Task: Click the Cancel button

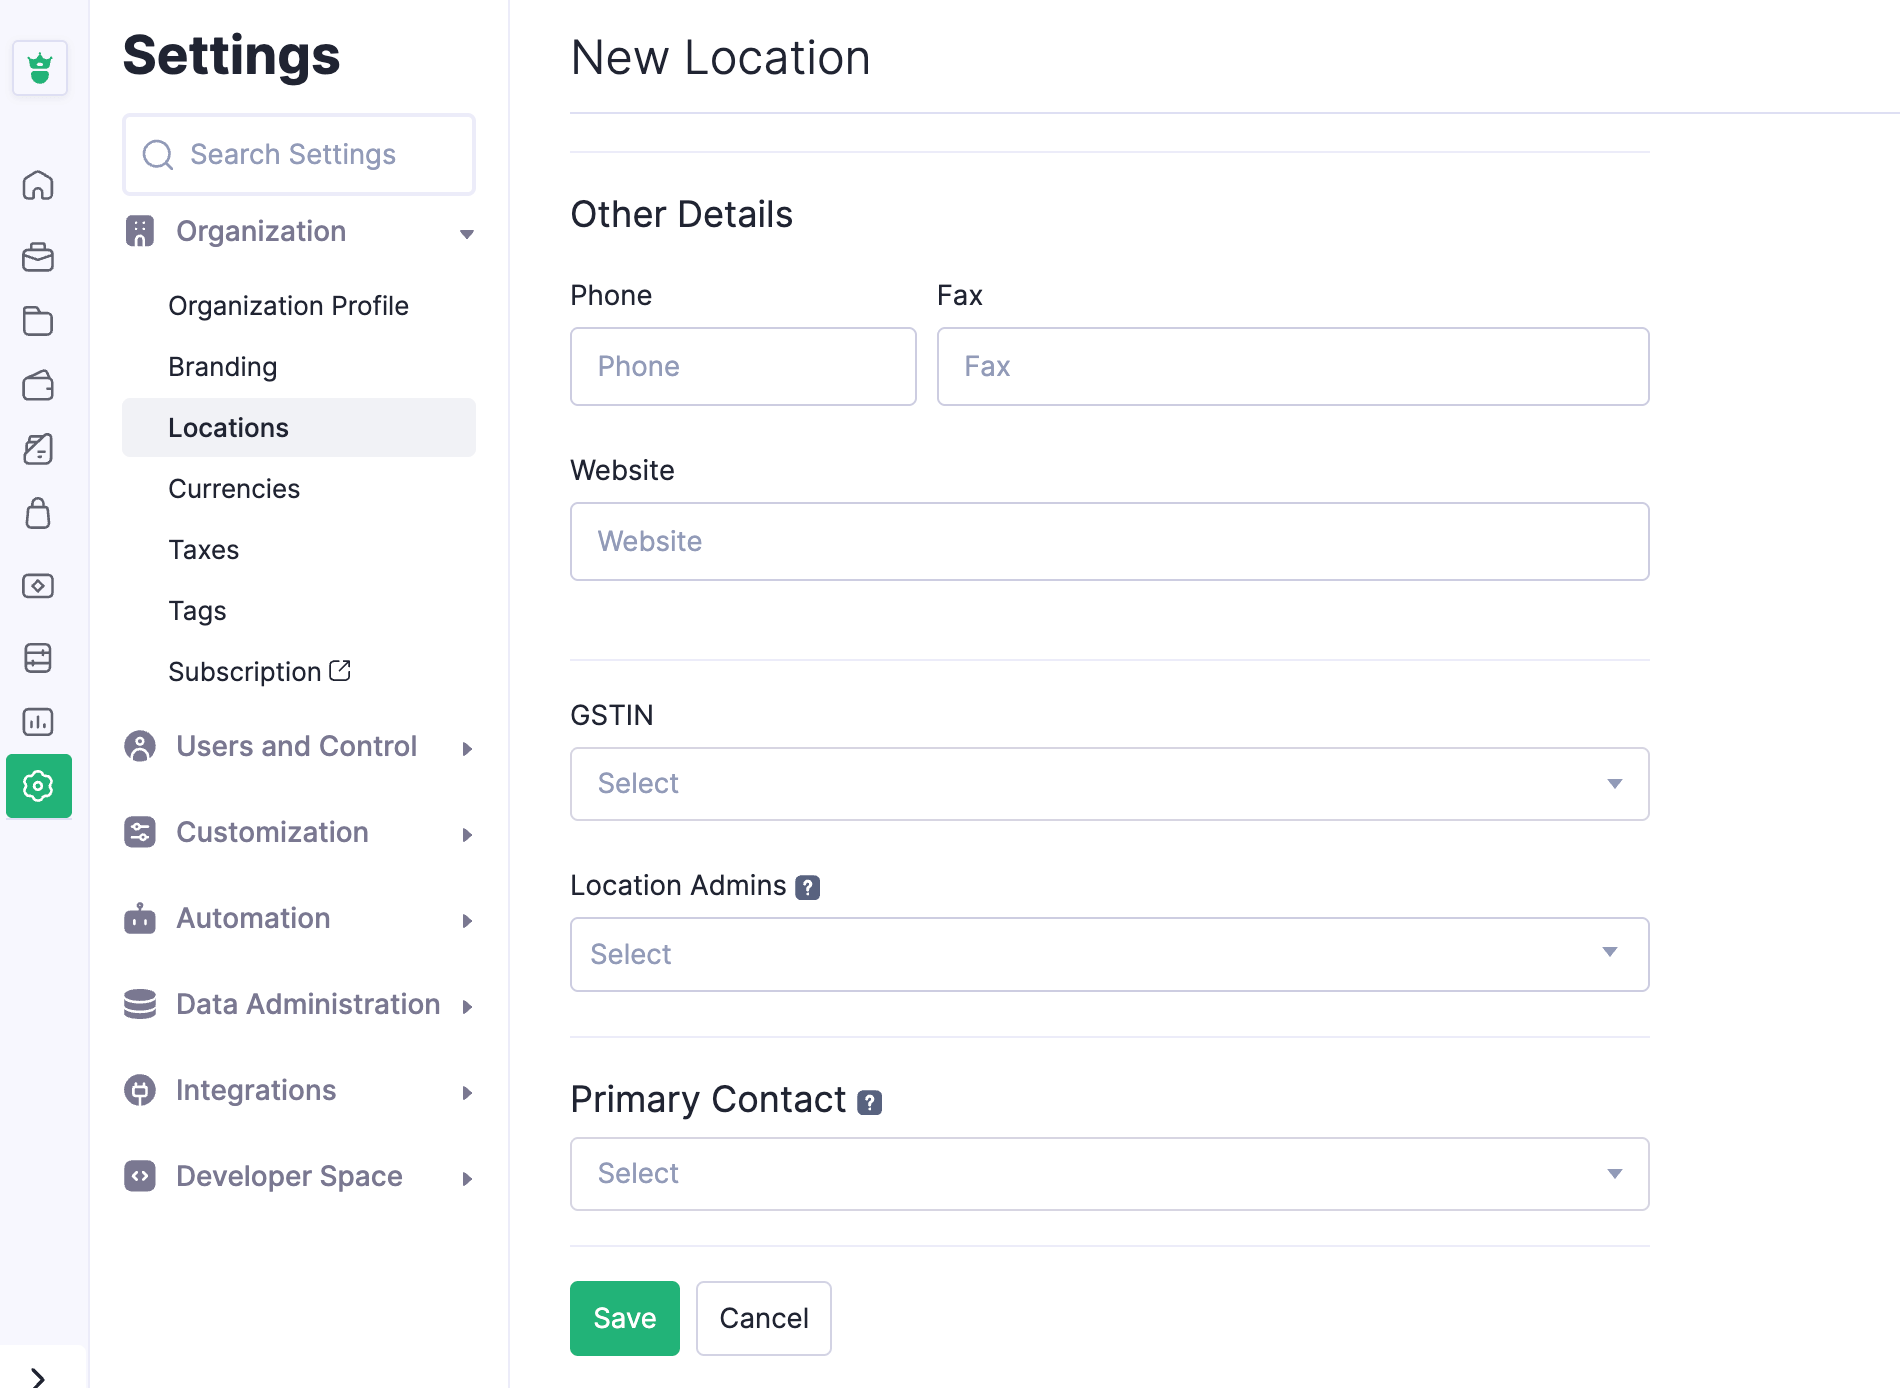Action: [x=763, y=1318]
